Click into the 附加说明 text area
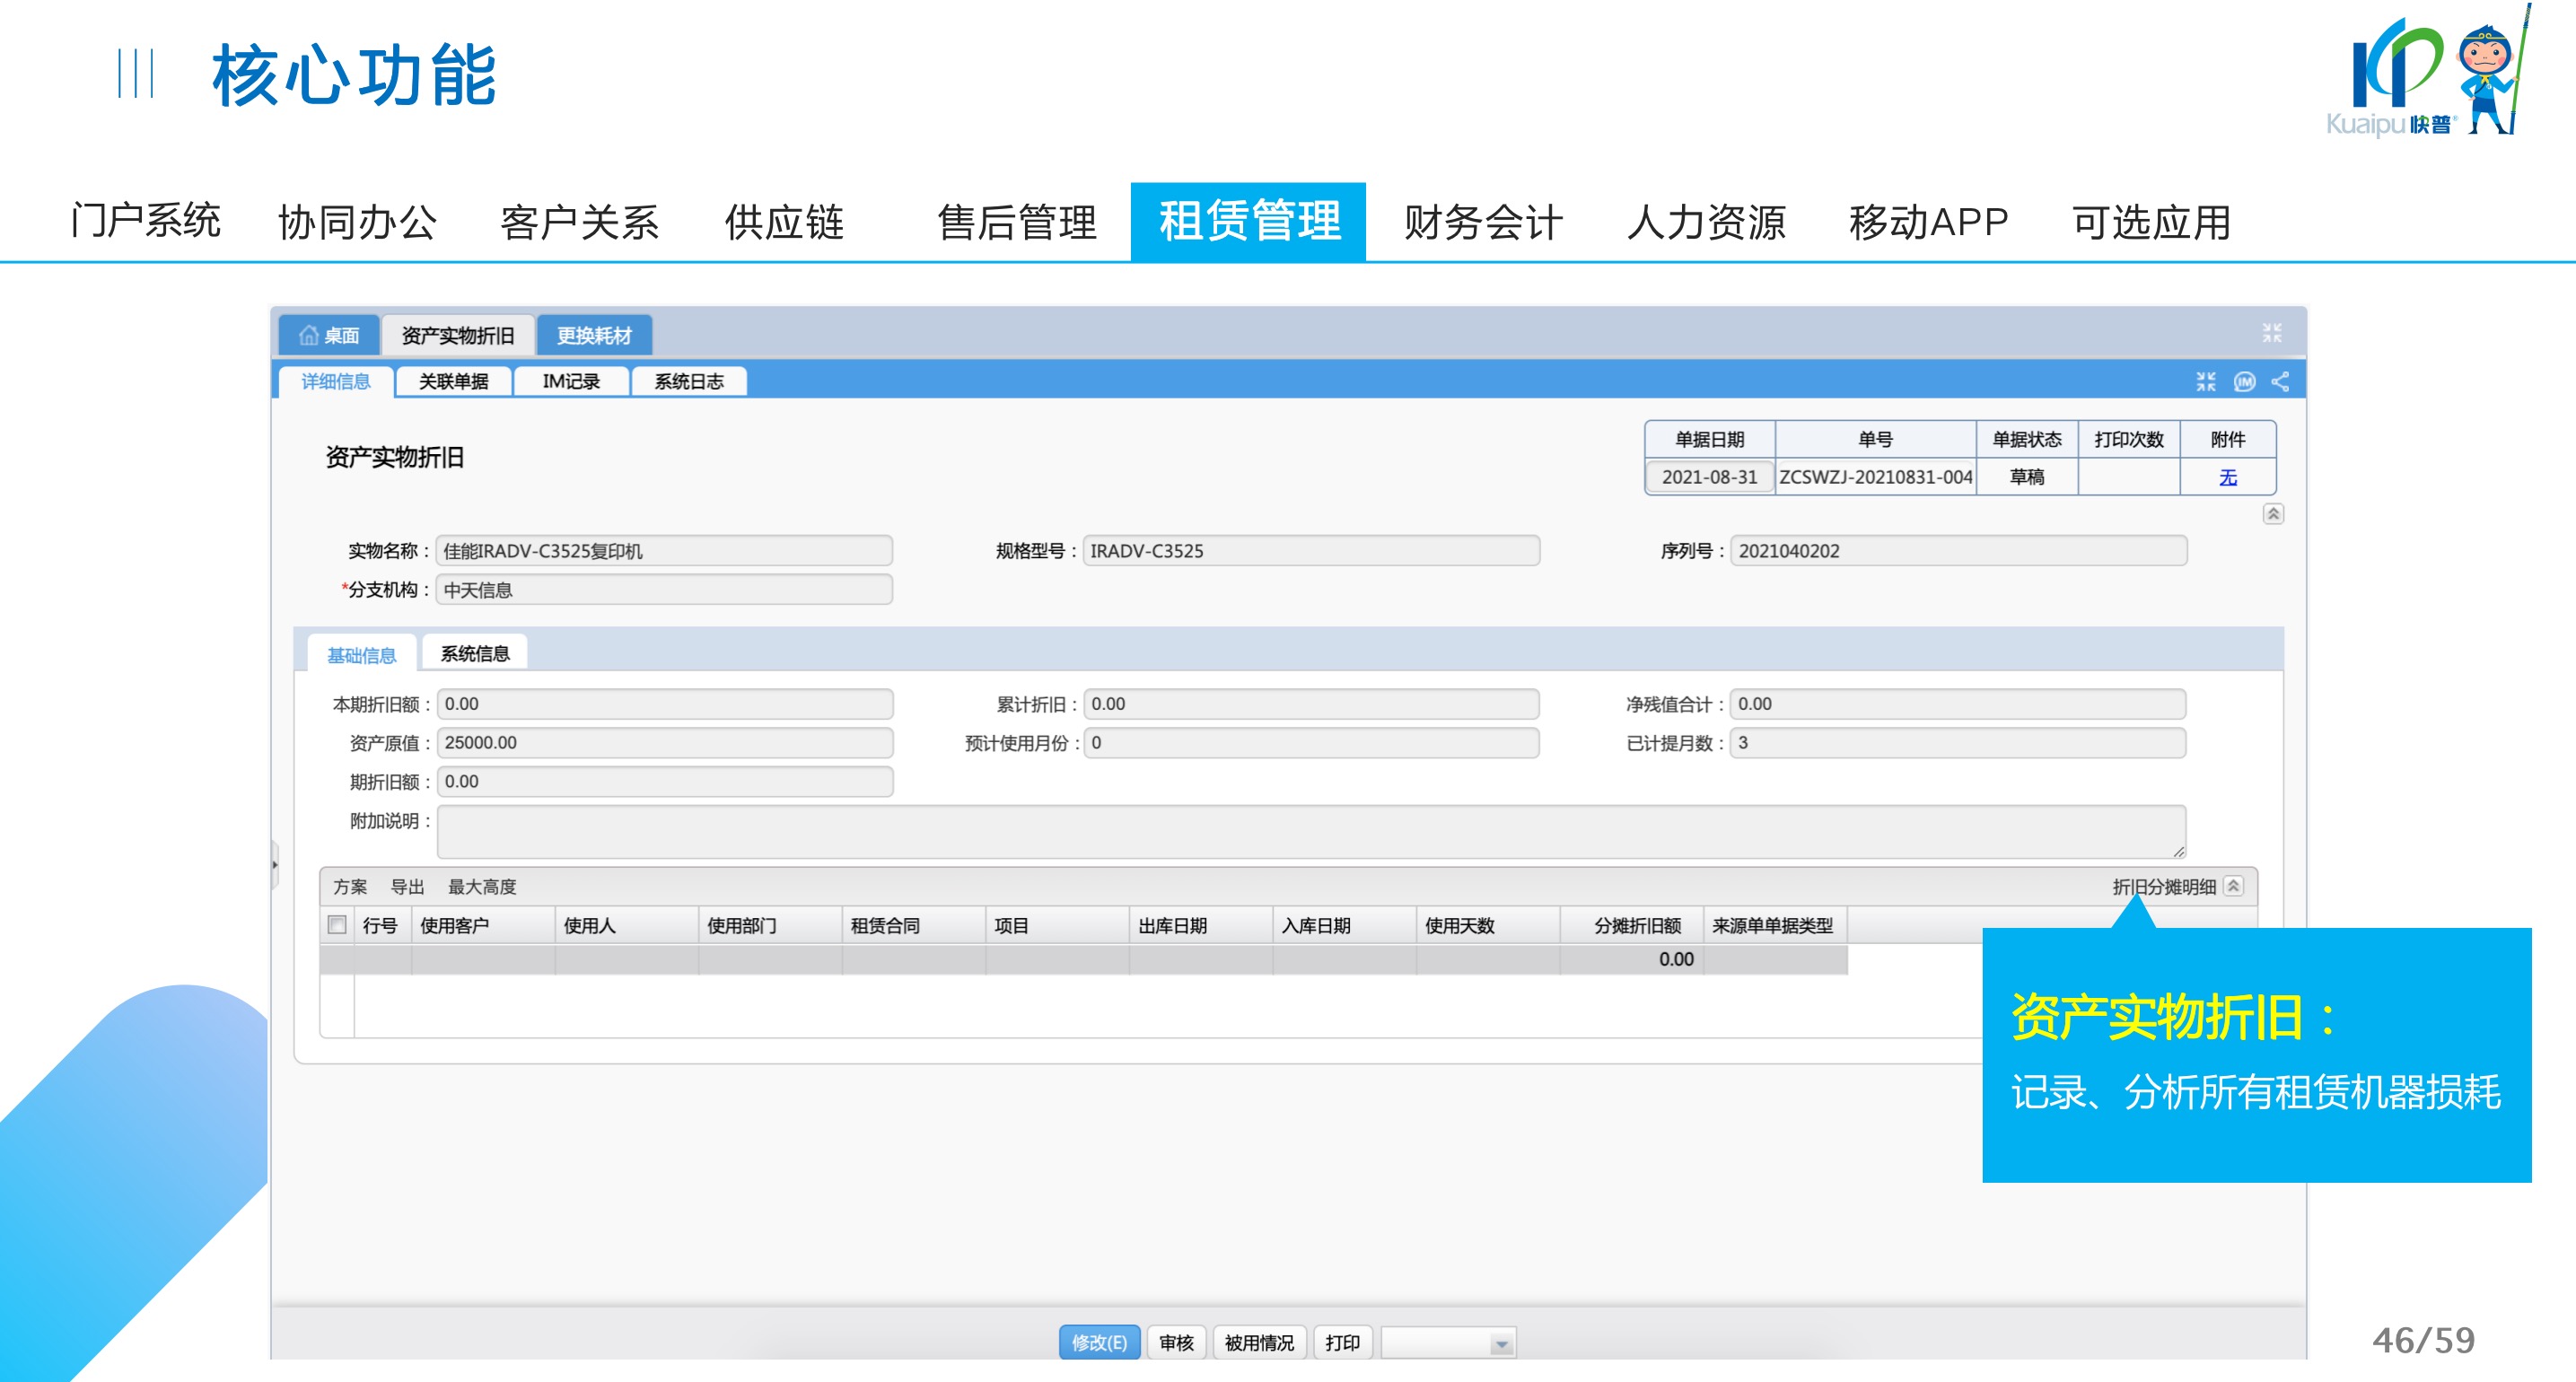2576x1382 pixels. coord(1310,831)
